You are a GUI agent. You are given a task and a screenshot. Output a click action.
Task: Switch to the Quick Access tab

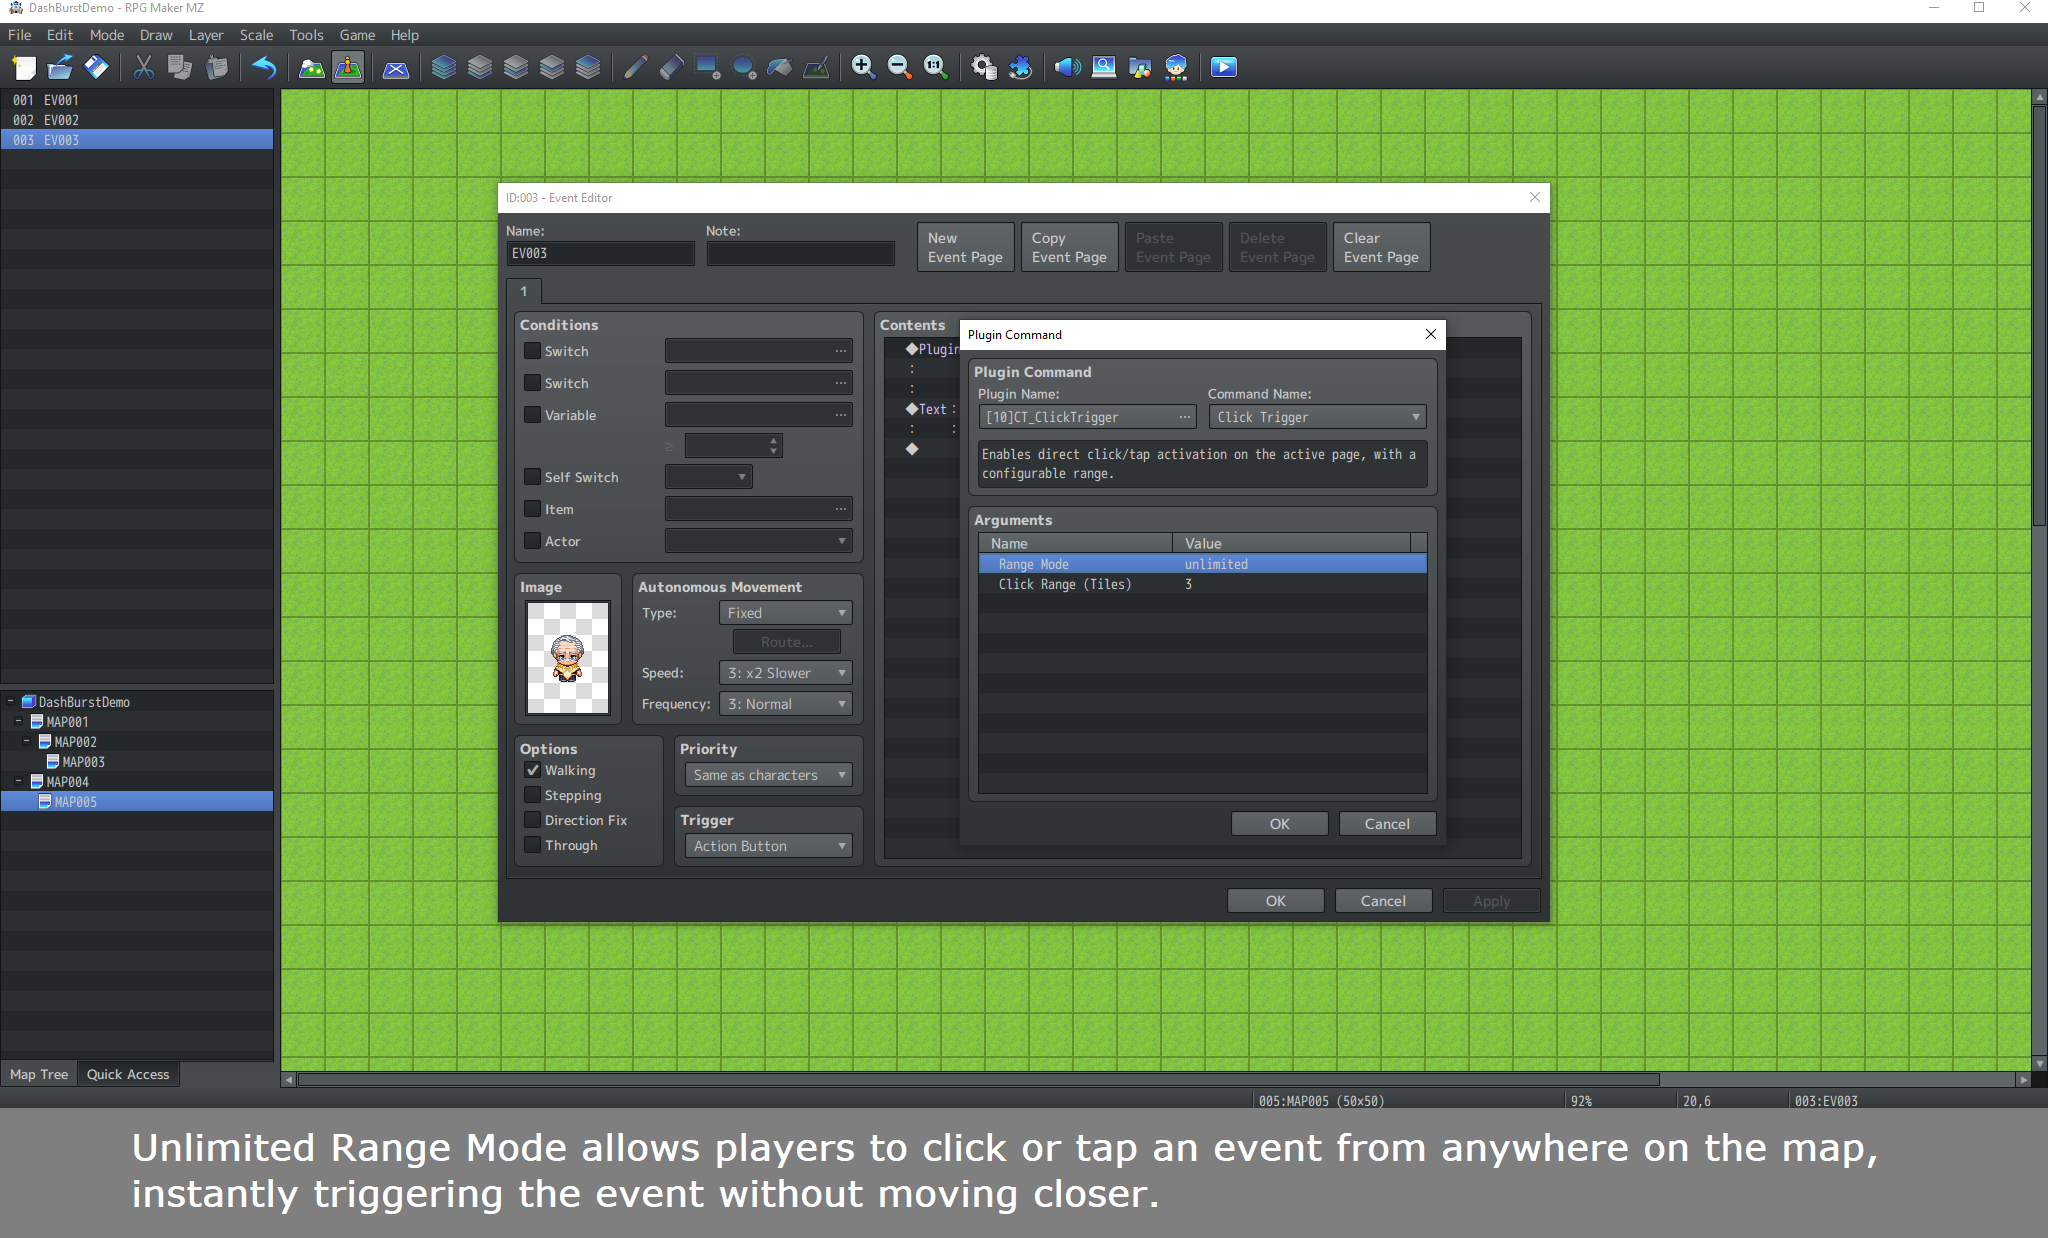point(128,1074)
